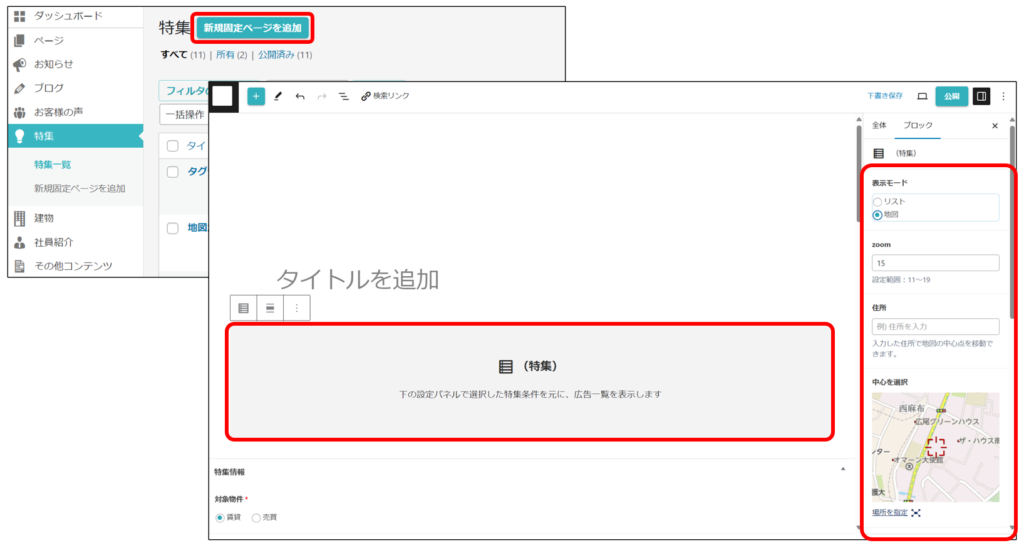Click the block align icon in block toolbar
1024x548 pixels.
pyautogui.click(x=270, y=308)
